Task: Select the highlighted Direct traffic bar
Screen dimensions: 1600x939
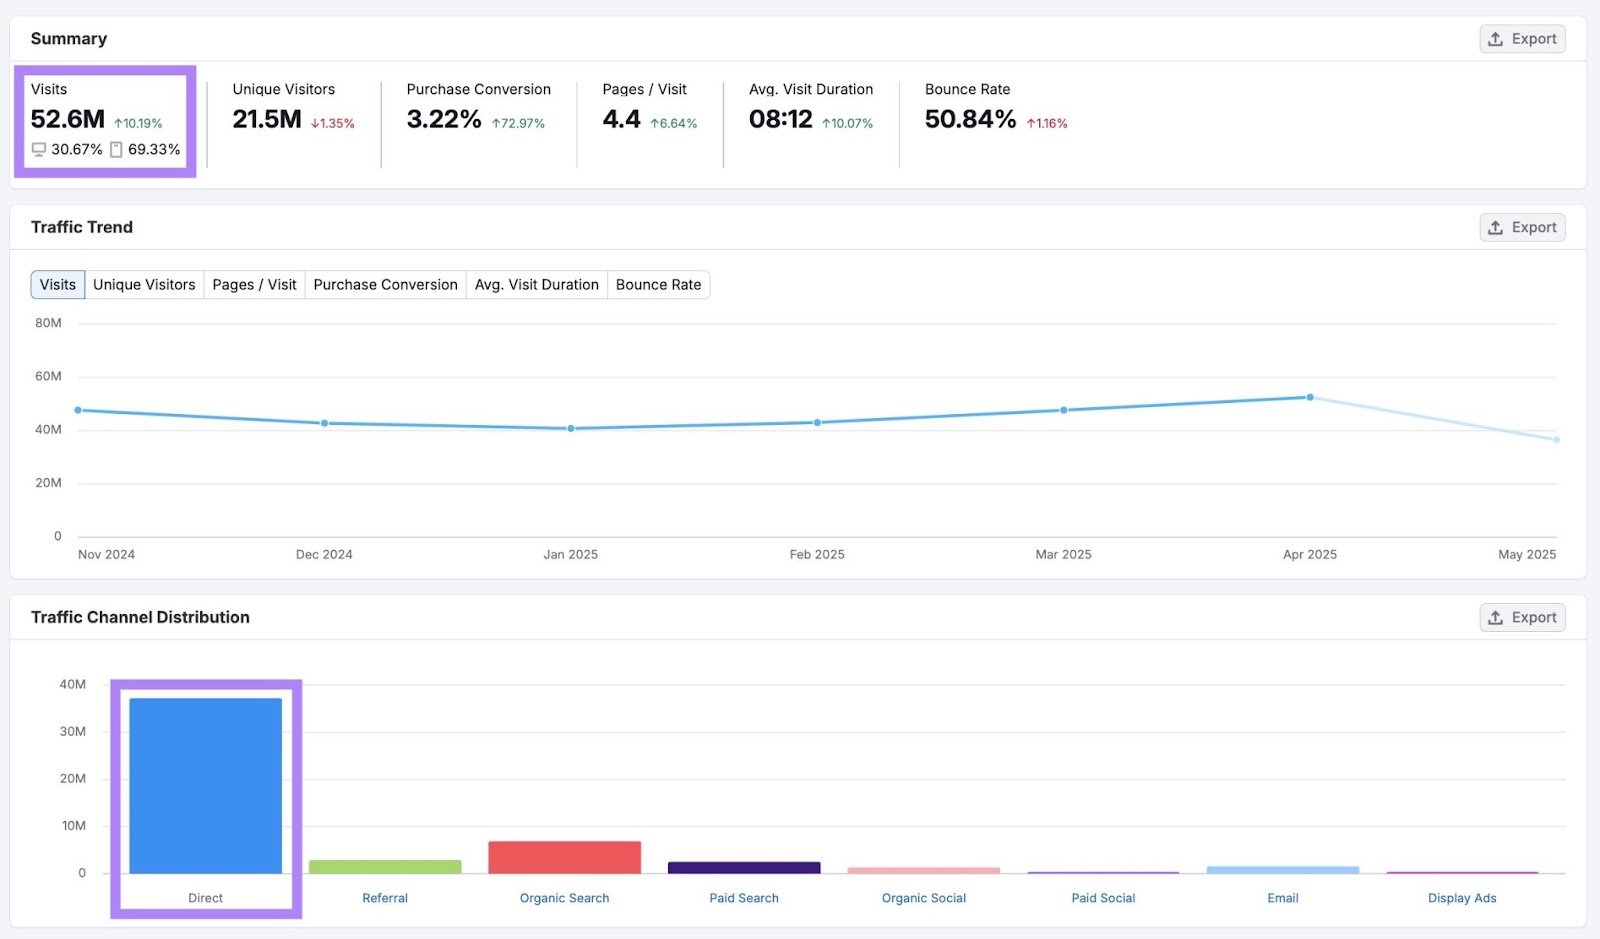Action: pos(205,785)
